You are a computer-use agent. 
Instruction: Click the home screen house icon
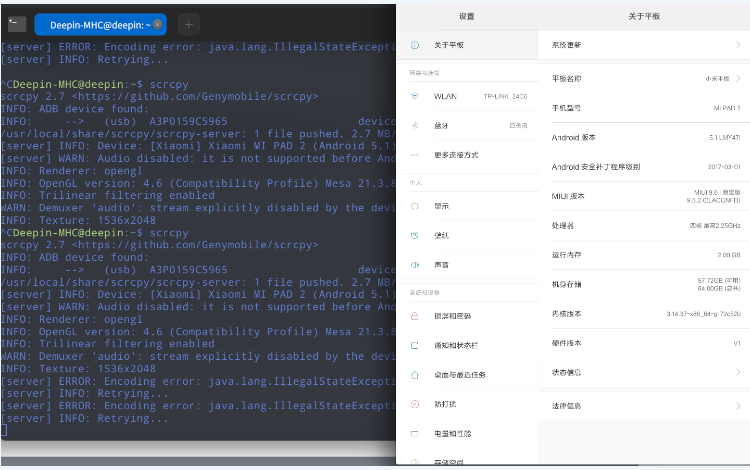pos(415,375)
